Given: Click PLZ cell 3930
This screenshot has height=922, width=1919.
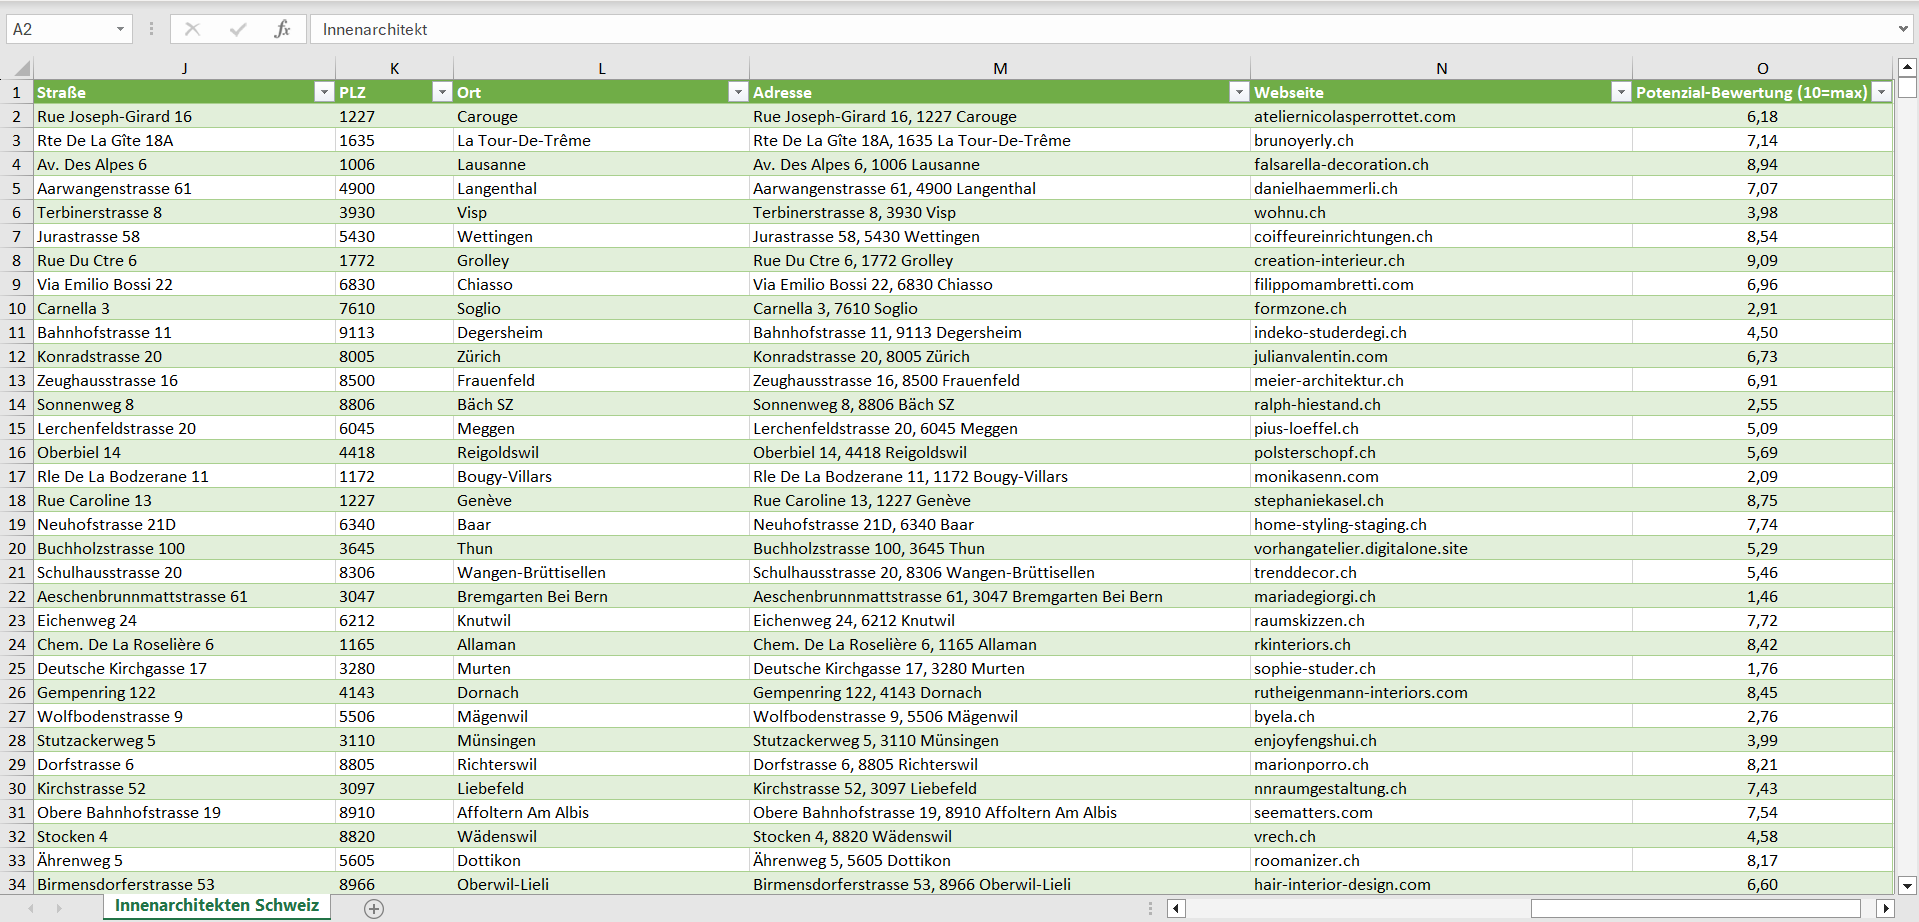Looking at the screenshot, I should (x=395, y=212).
